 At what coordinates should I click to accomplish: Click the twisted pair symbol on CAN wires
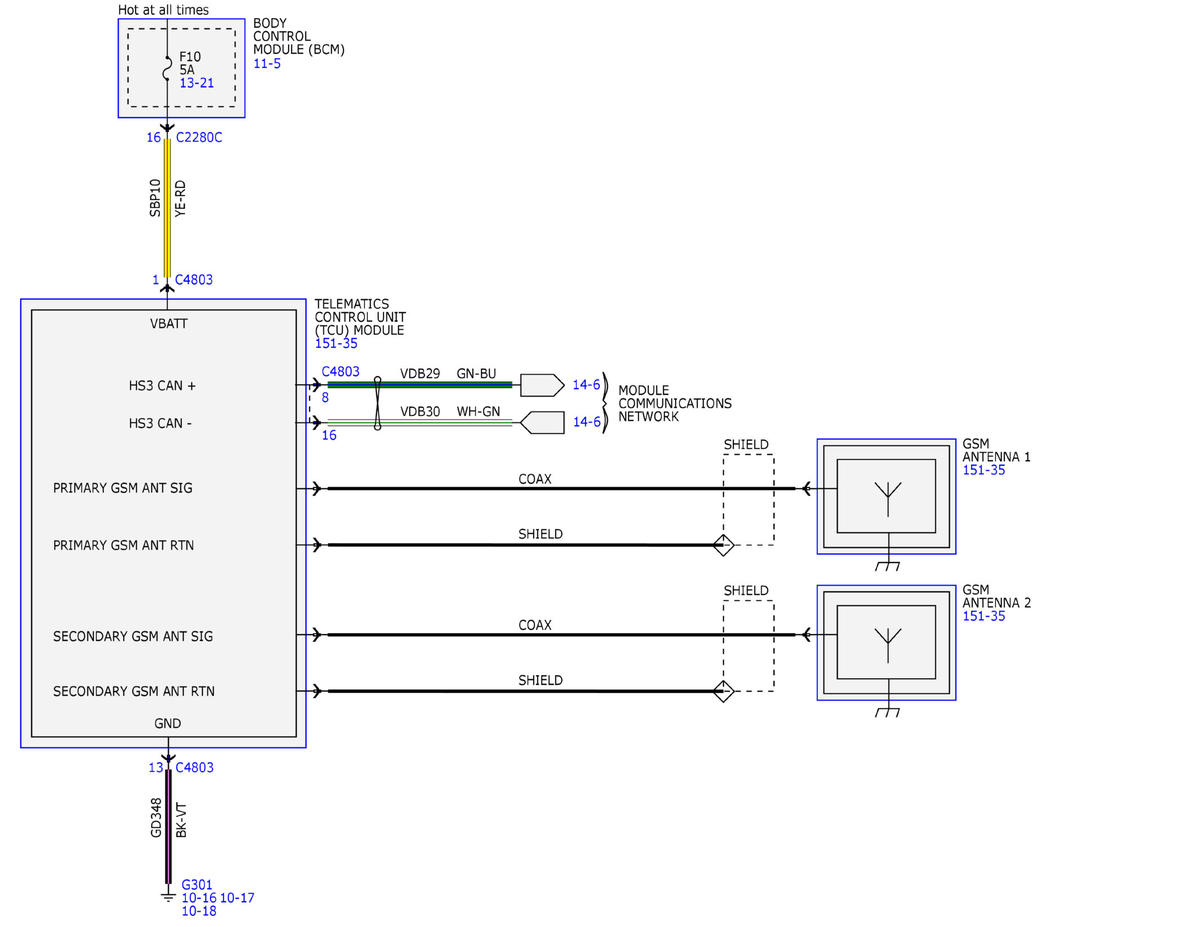click(377, 403)
